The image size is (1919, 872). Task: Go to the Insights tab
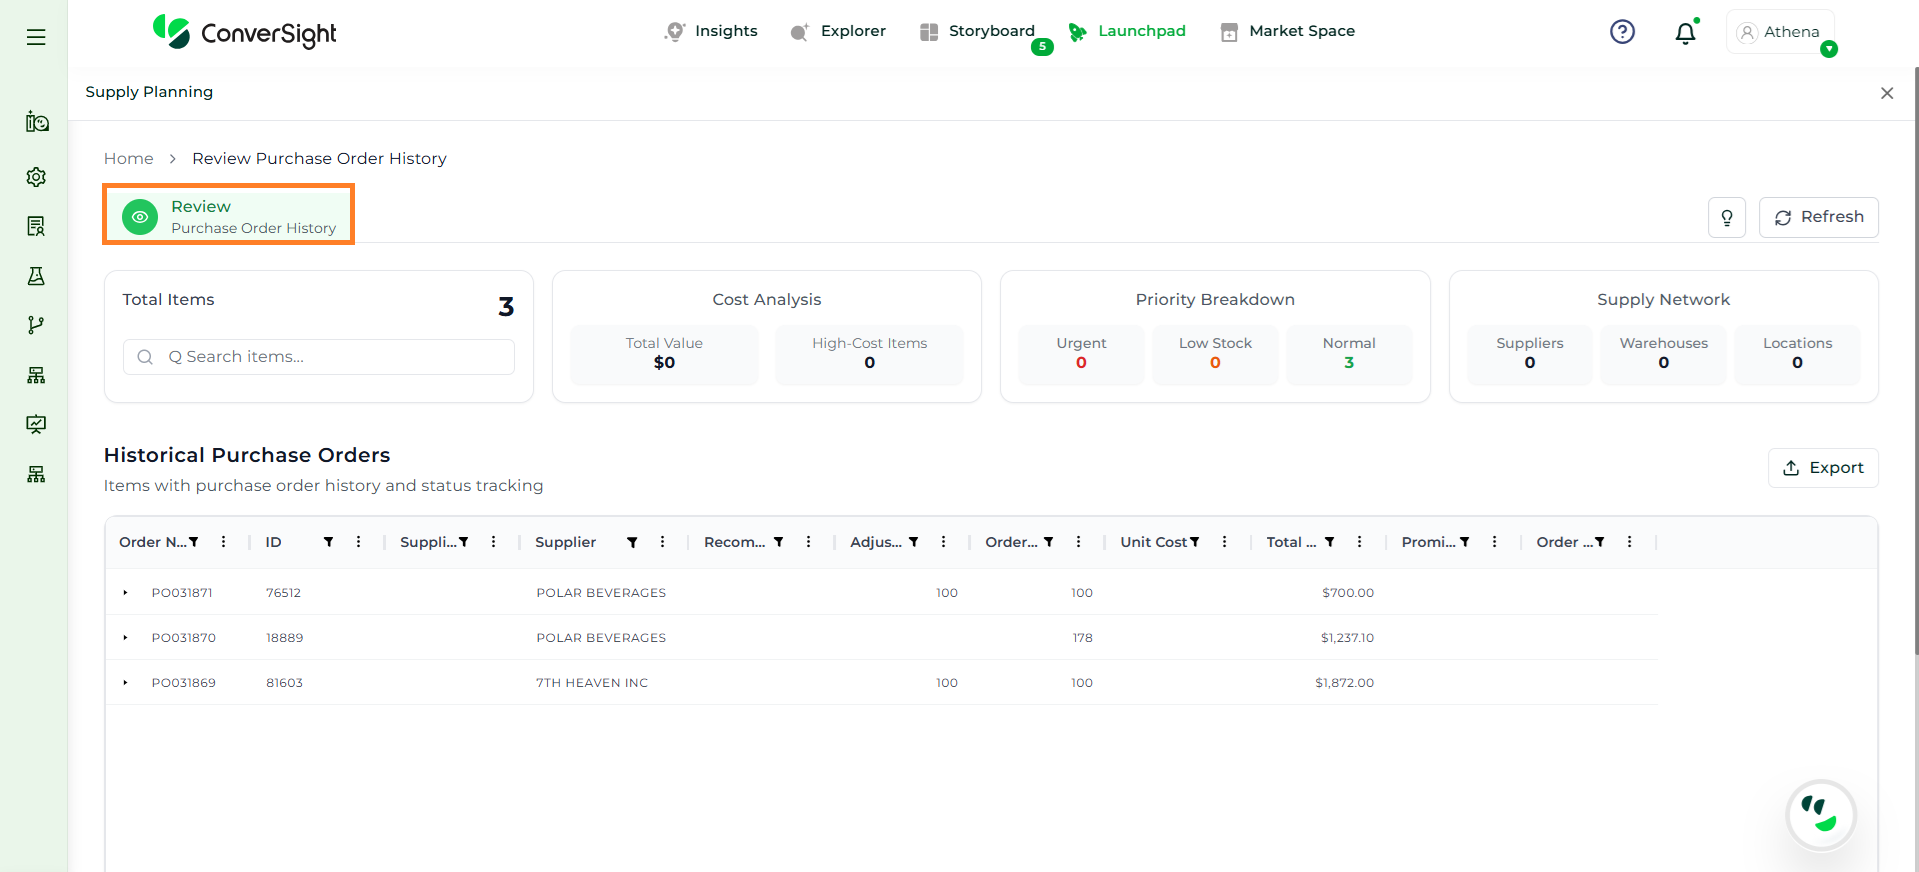coord(711,31)
